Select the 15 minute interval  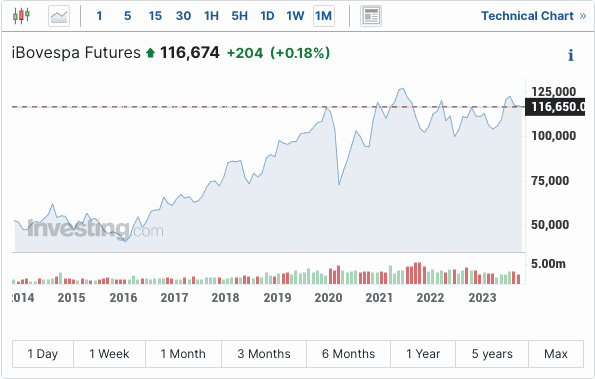pyautogui.click(x=155, y=16)
